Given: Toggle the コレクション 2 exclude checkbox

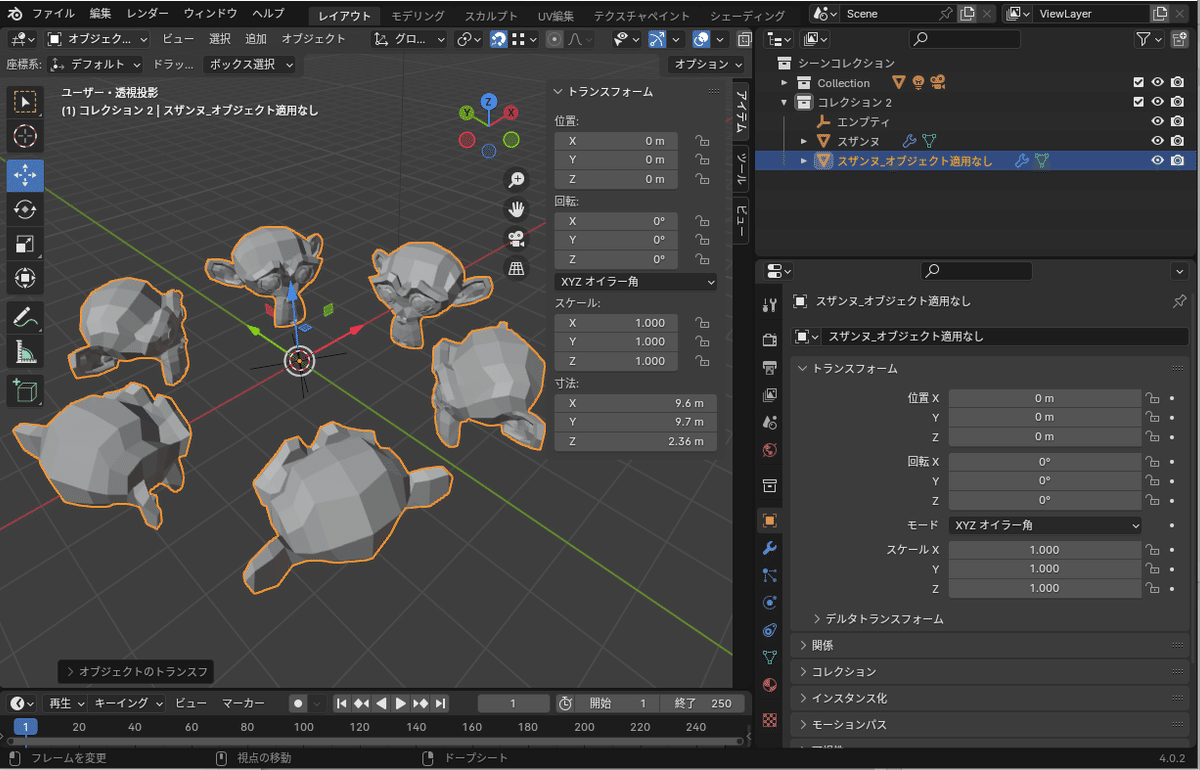Looking at the screenshot, I should 1138,102.
